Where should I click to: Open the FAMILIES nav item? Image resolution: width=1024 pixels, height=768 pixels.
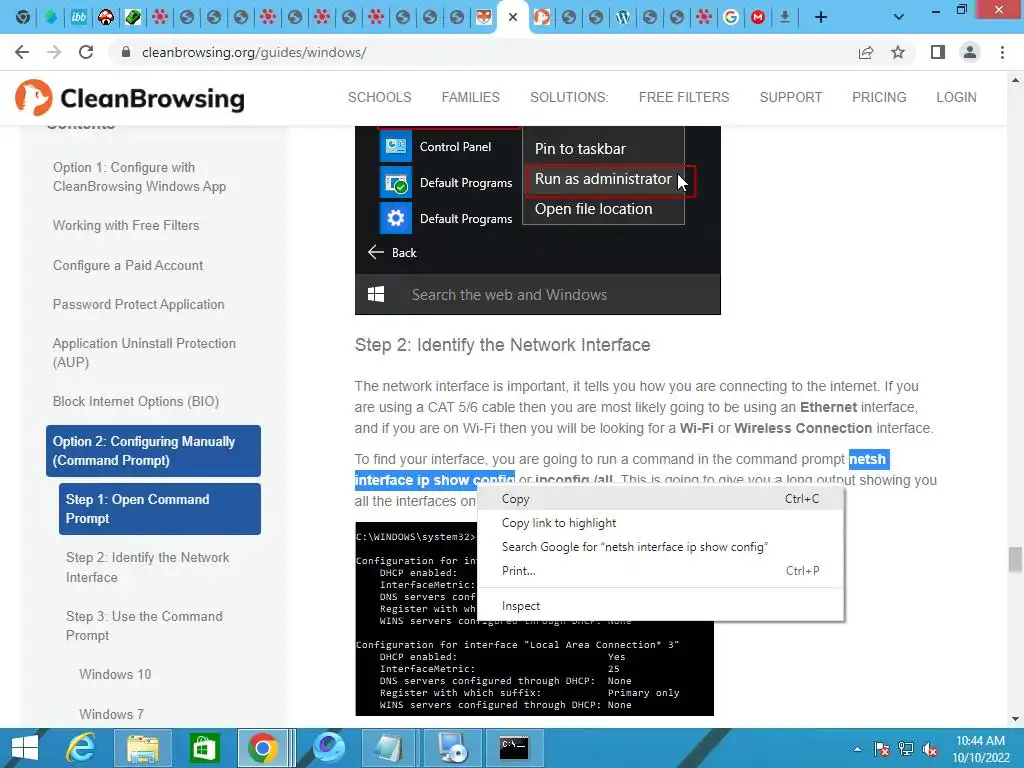pyautogui.click(x=470, y=97)
